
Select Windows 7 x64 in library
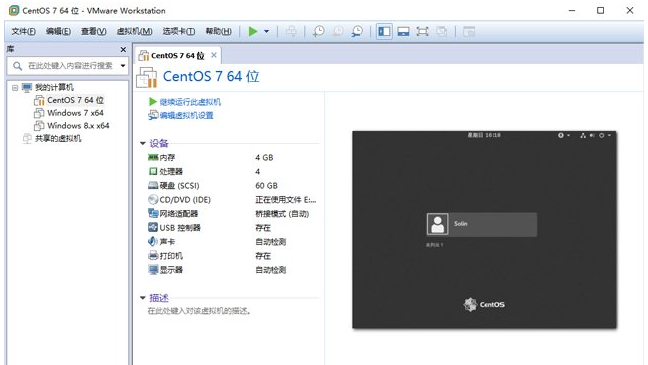69,113
